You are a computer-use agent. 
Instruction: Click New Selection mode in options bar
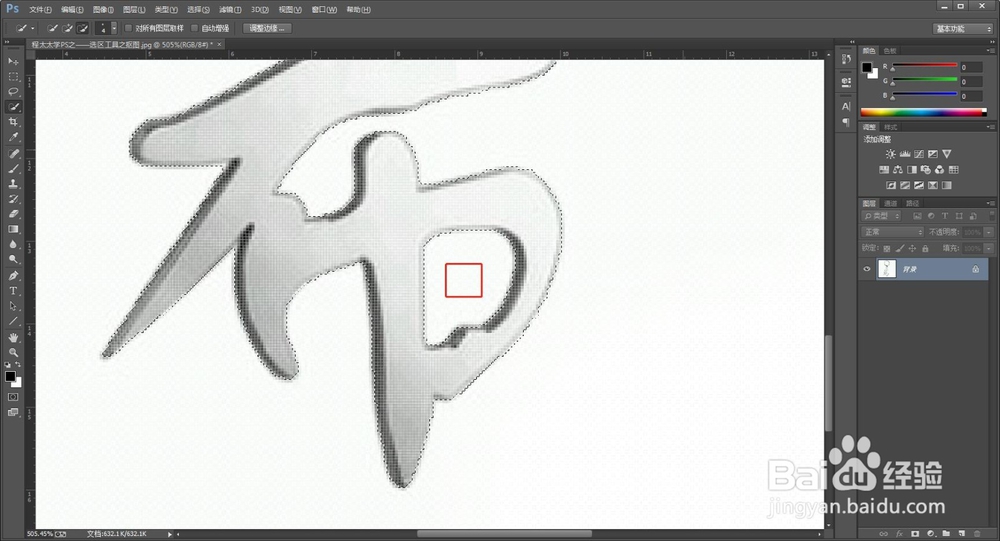coord(52,28)
